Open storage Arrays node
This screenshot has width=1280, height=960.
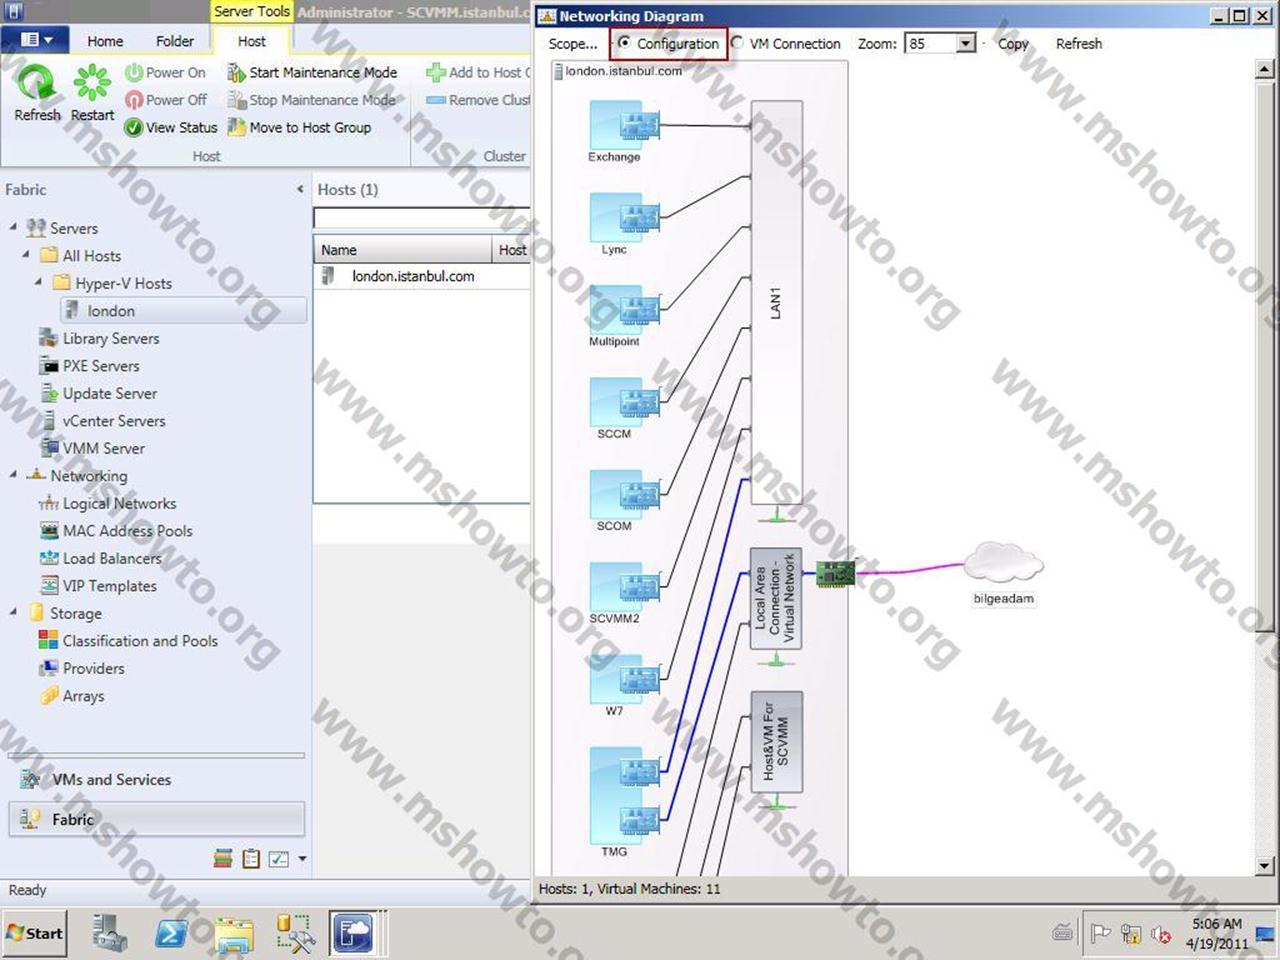tap(72, 696)
